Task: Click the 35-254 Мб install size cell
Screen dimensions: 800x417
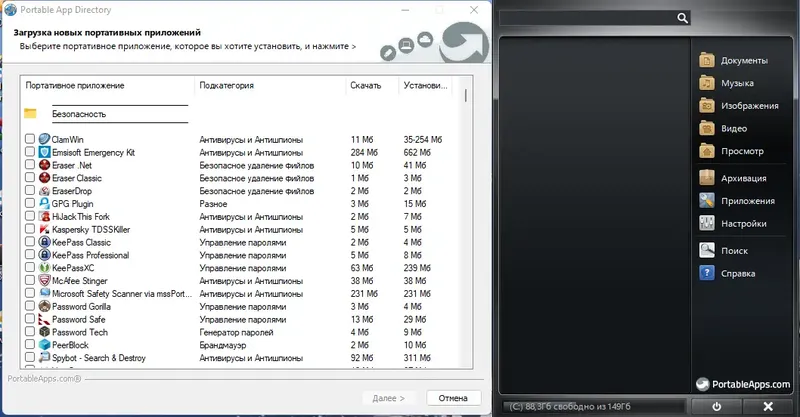Action: point(423,139)
